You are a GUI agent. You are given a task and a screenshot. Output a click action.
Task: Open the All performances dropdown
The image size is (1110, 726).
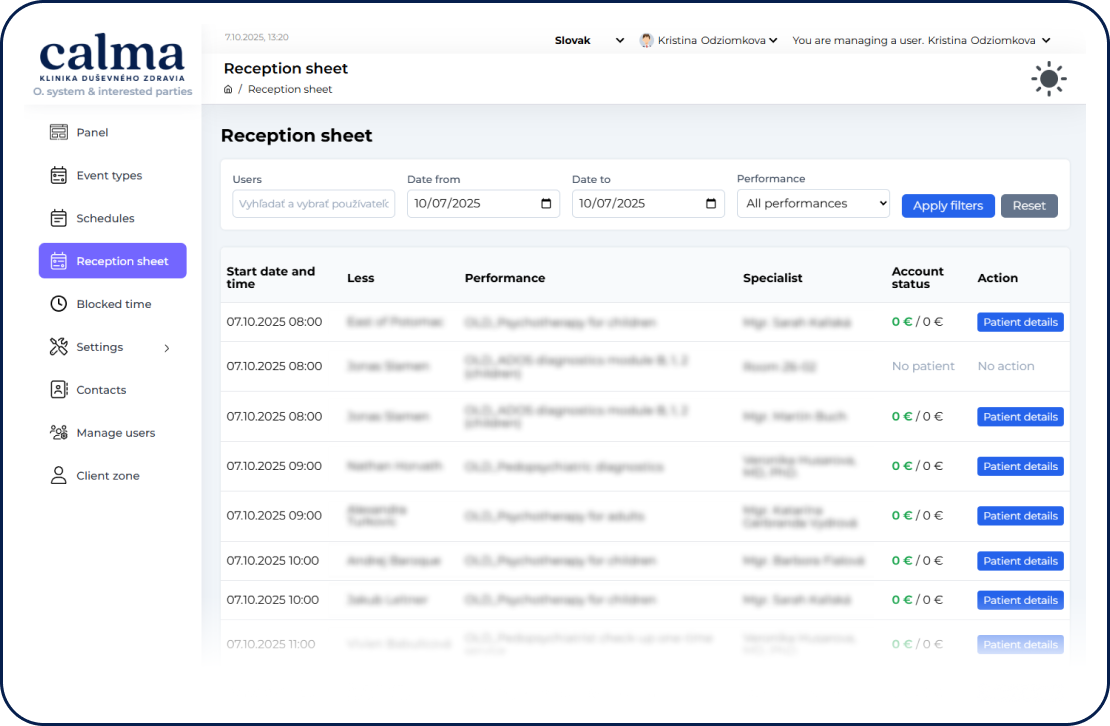(813, 204)
